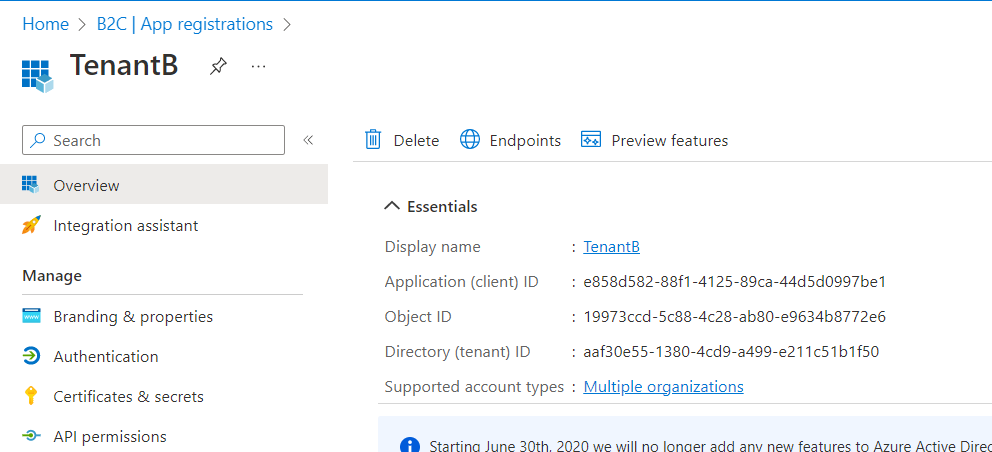Click the Endpoints globe icon

469,139
